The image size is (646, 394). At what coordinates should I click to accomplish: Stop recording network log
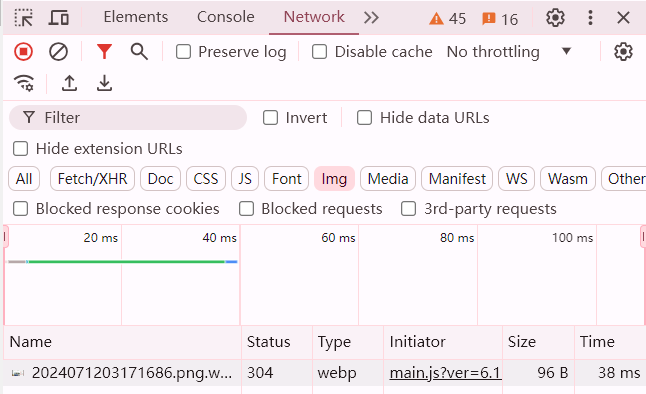pyautogui.click(x=23, y=52)
